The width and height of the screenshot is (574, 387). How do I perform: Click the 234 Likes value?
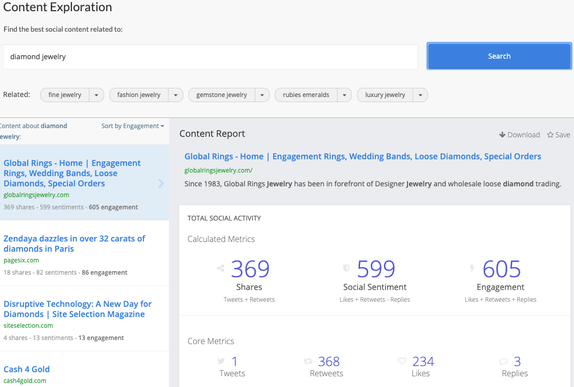(x=423, y=362)
